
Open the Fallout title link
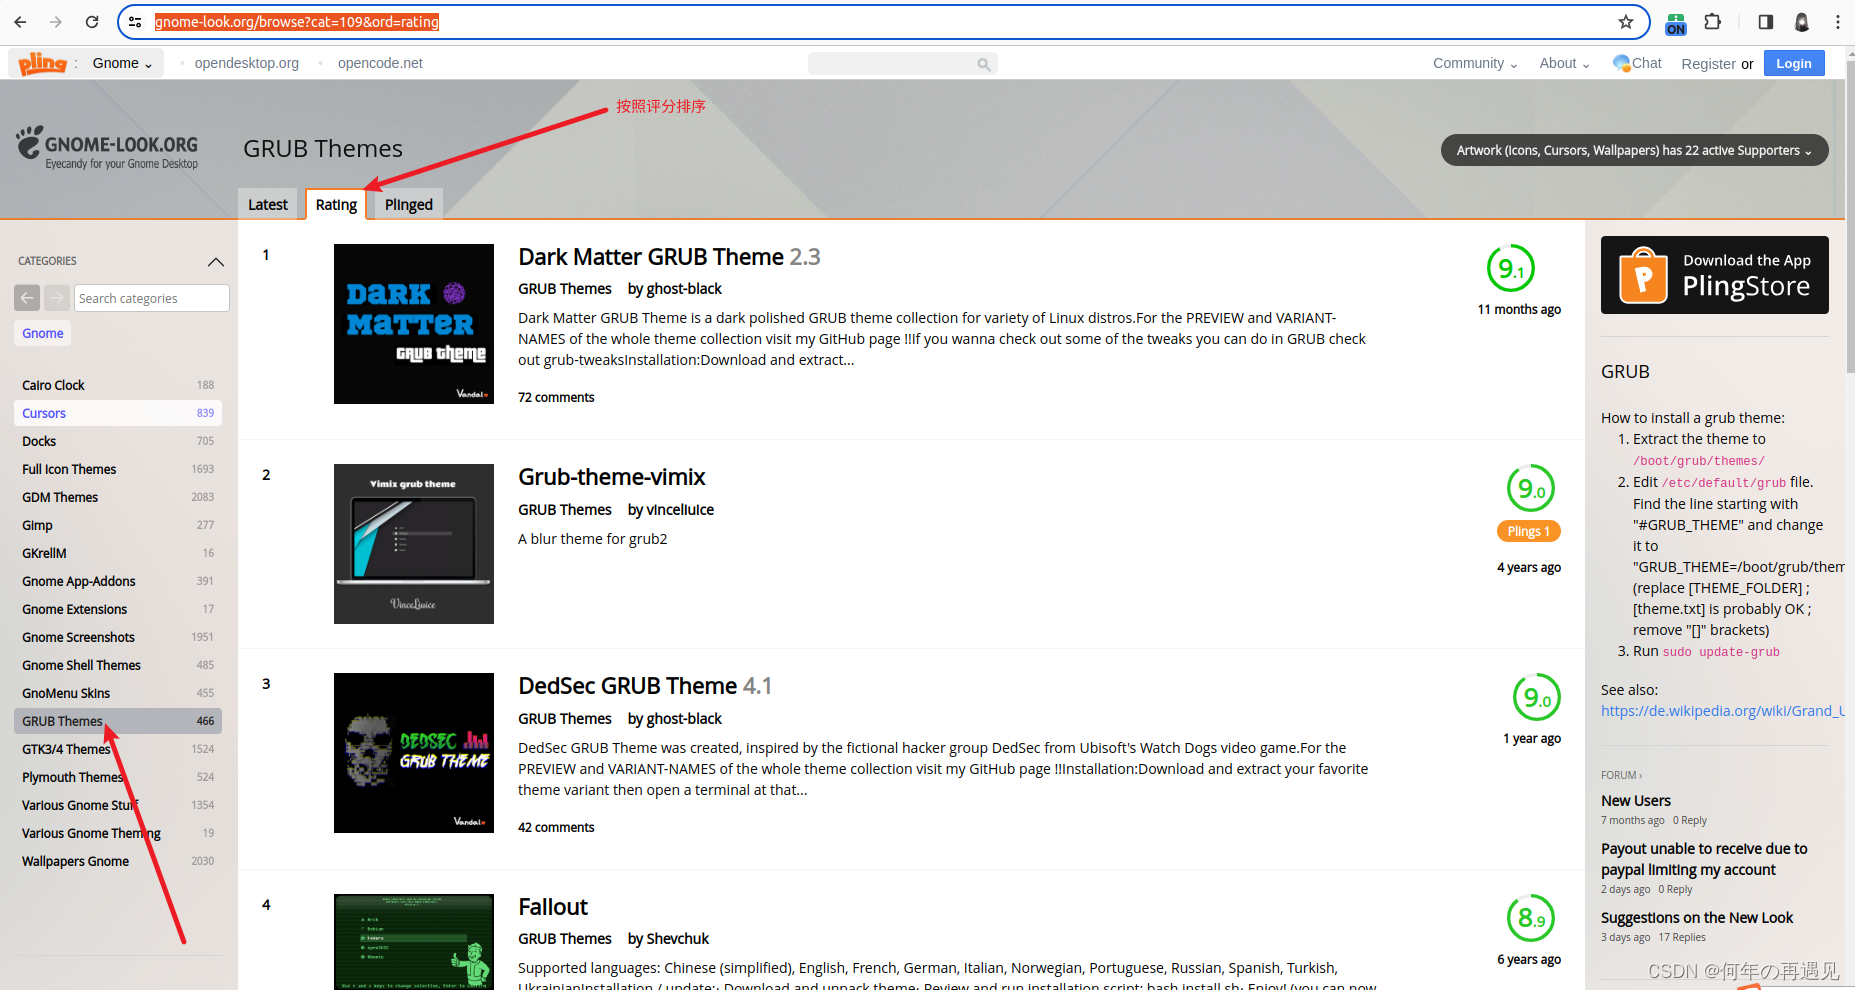point(553,907)
